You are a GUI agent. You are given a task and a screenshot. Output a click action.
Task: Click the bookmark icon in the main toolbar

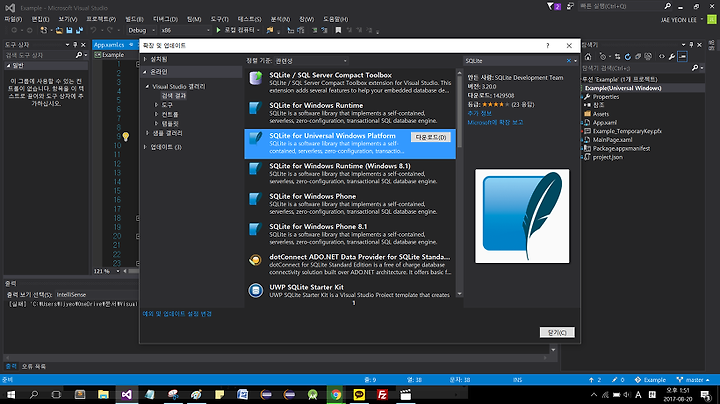[x=338, y=30]
